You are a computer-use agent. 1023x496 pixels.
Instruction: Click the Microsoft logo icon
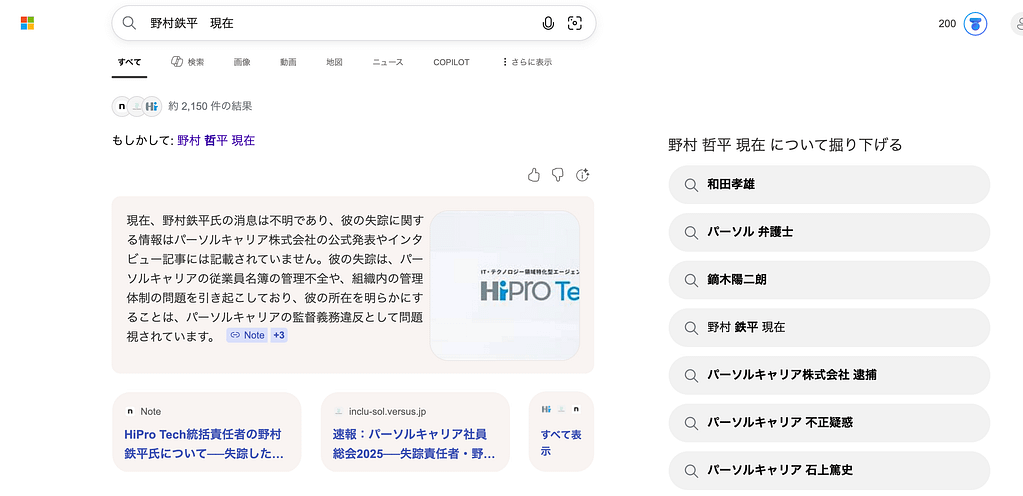point(28,23)
